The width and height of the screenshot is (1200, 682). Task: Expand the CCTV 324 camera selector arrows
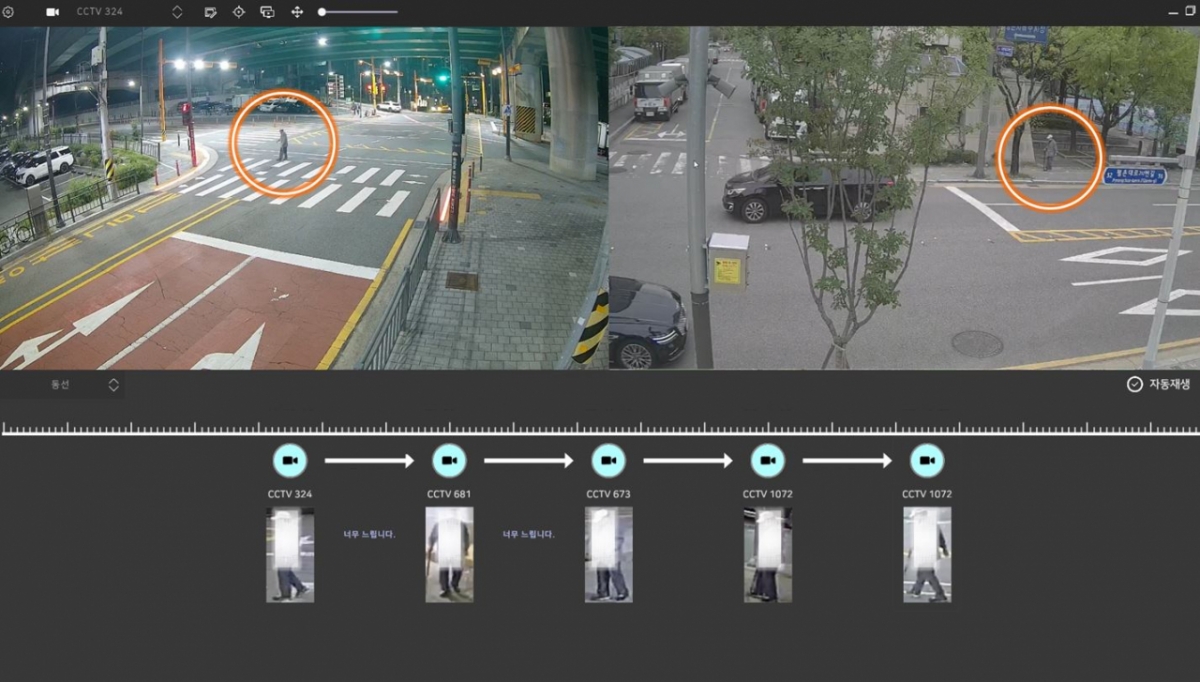click(x=177, y=12)
